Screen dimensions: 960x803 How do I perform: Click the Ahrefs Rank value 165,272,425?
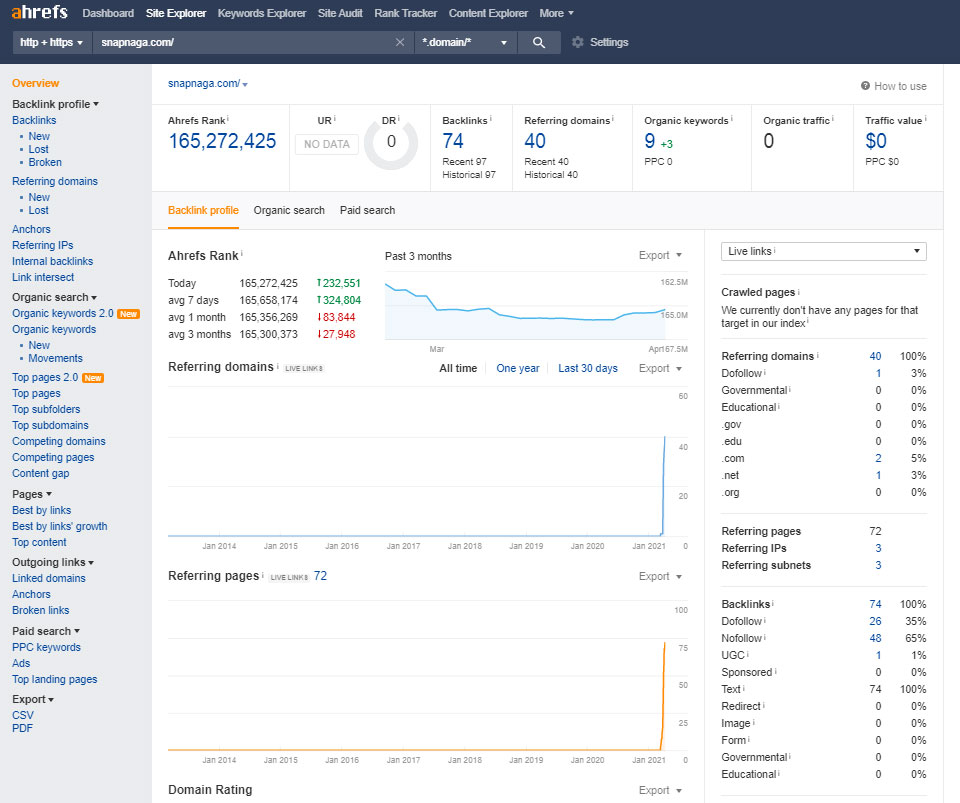[222, 141]
